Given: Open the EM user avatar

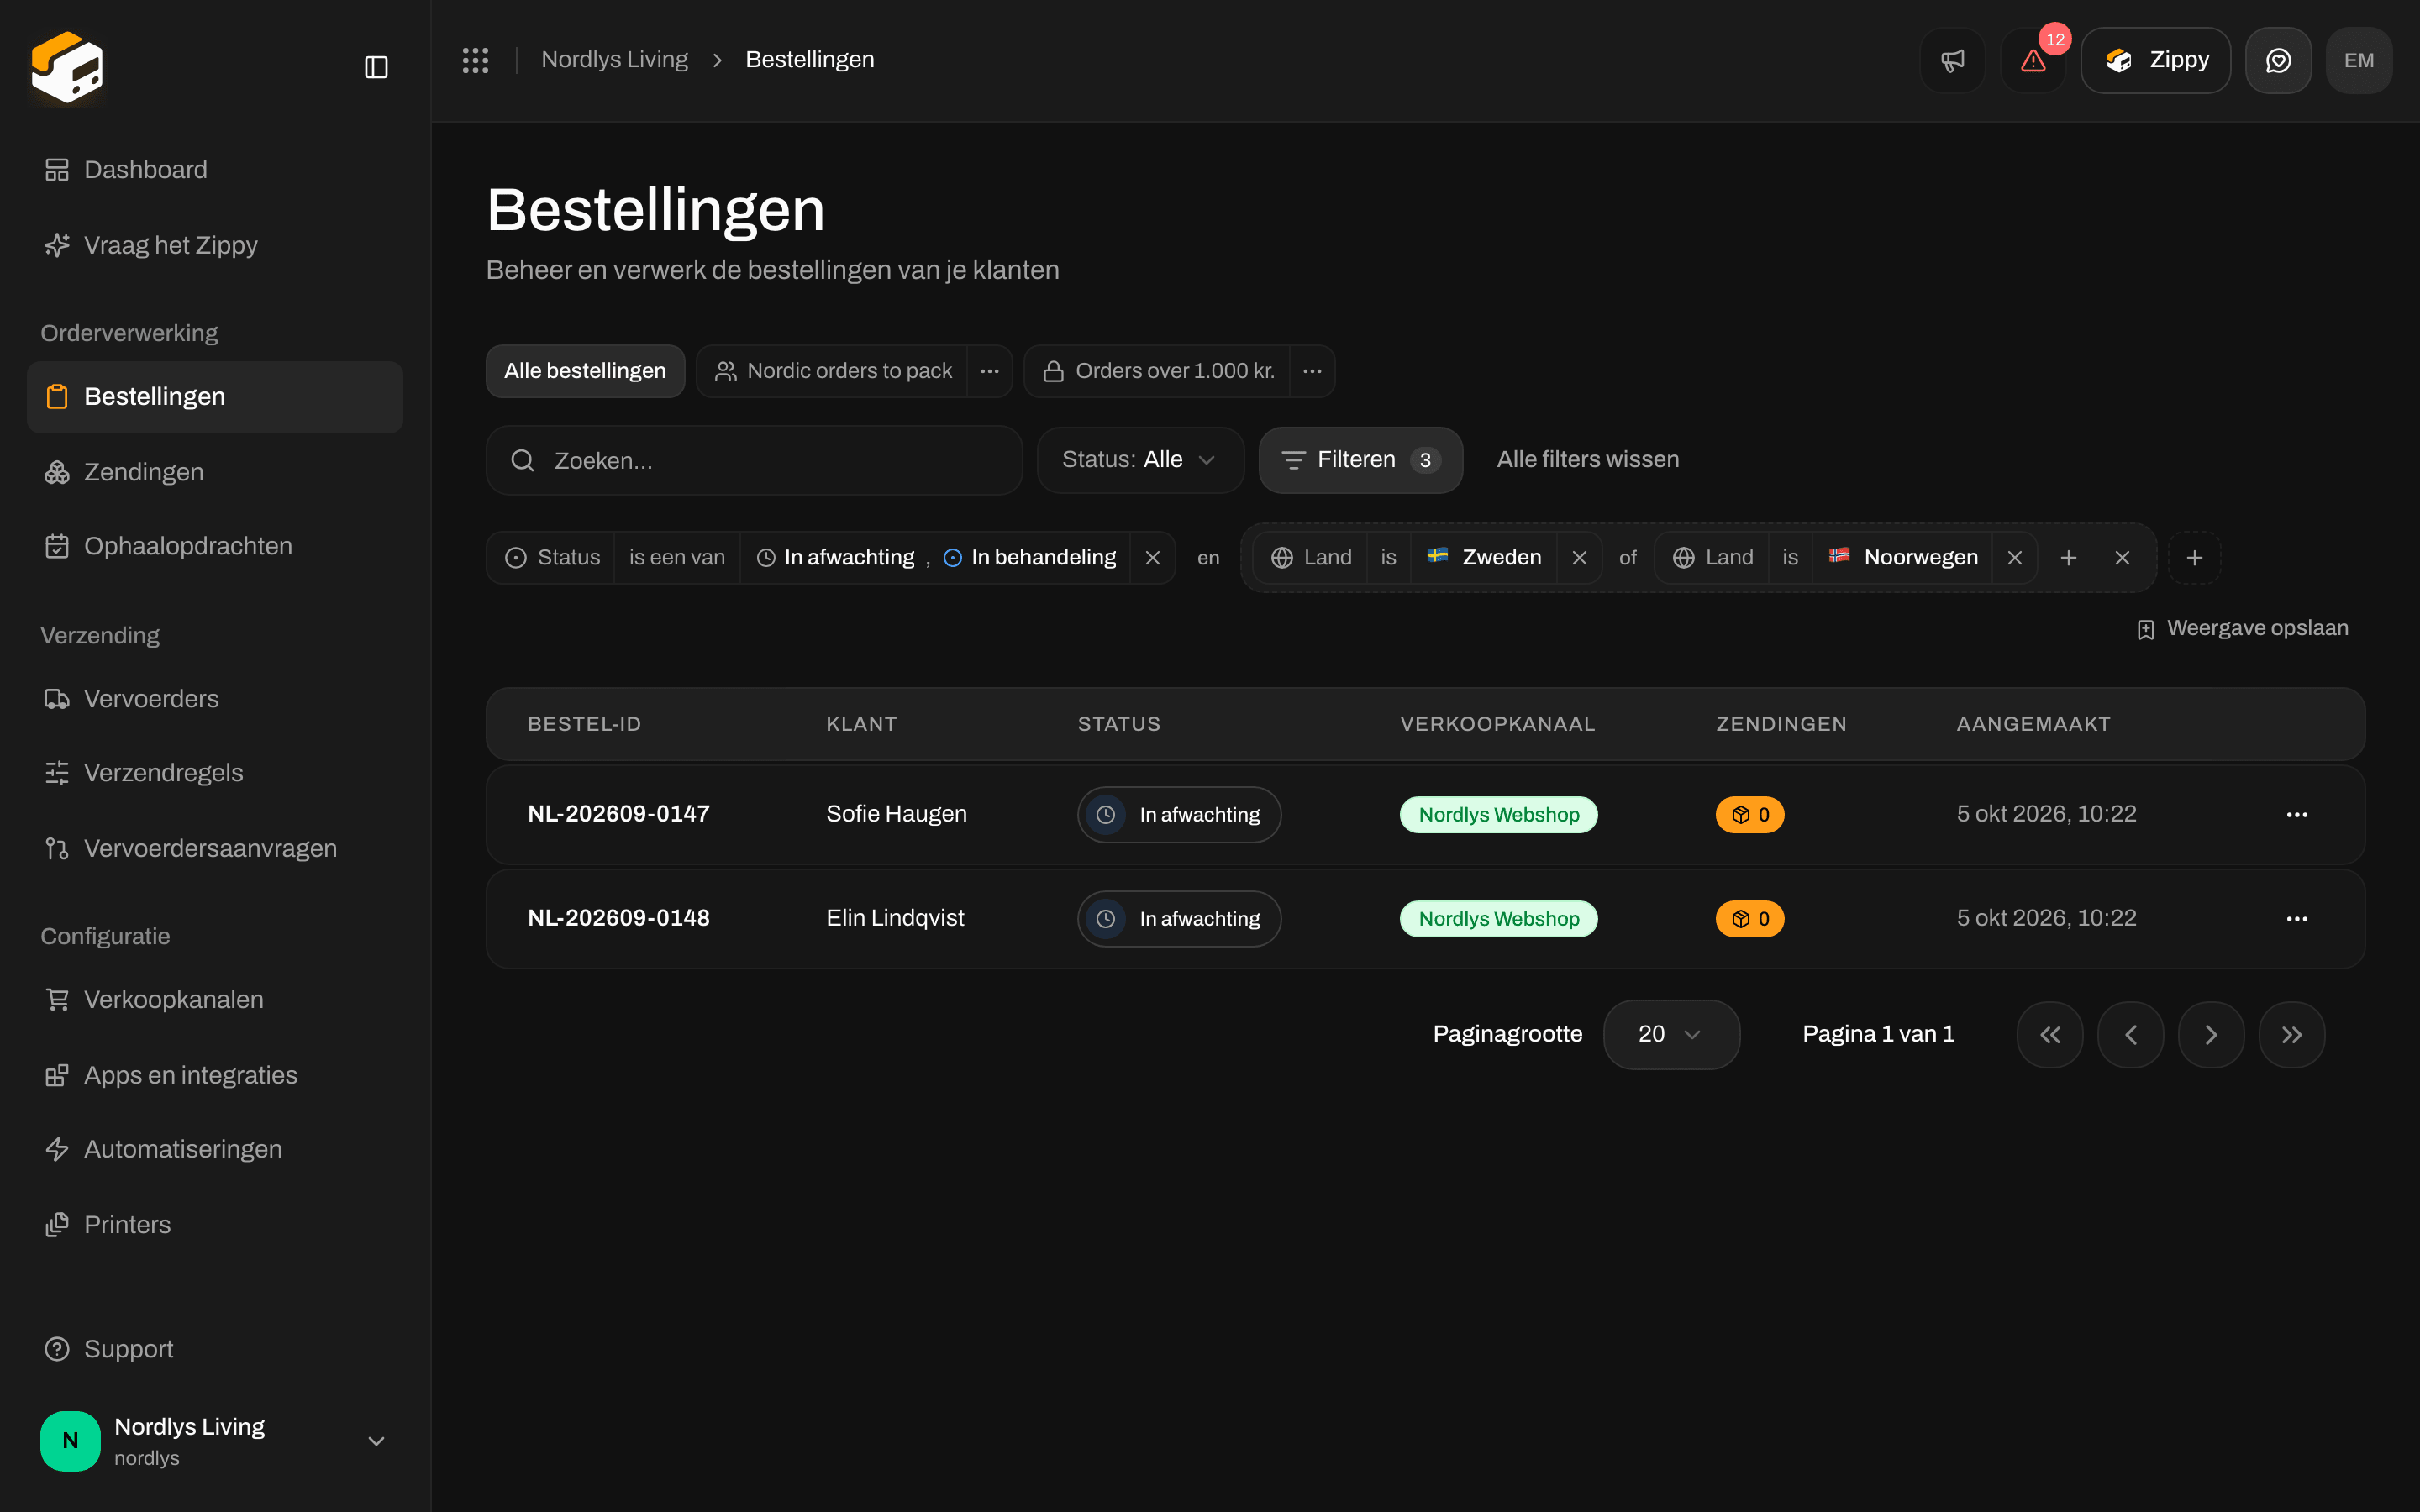Looking at the screenshot, I should click(x=2359, y=60).
